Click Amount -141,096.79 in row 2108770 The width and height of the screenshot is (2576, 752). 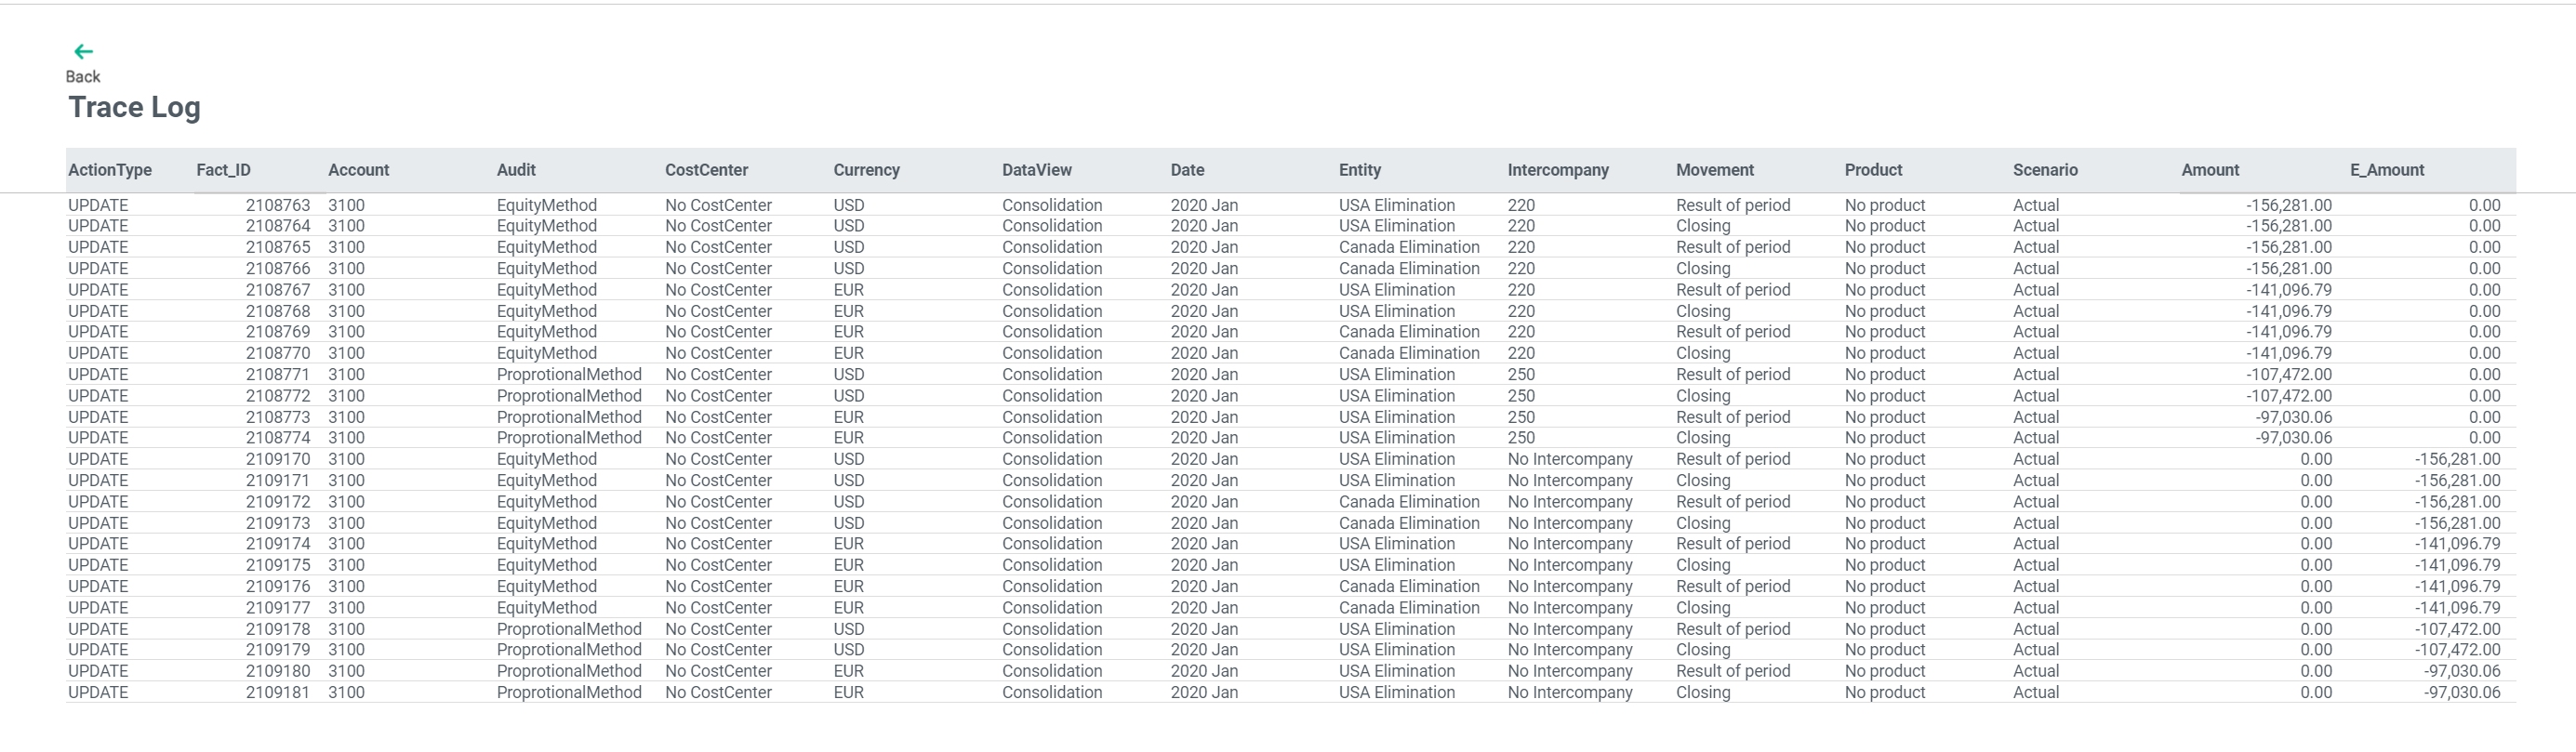click(2290, 353)
